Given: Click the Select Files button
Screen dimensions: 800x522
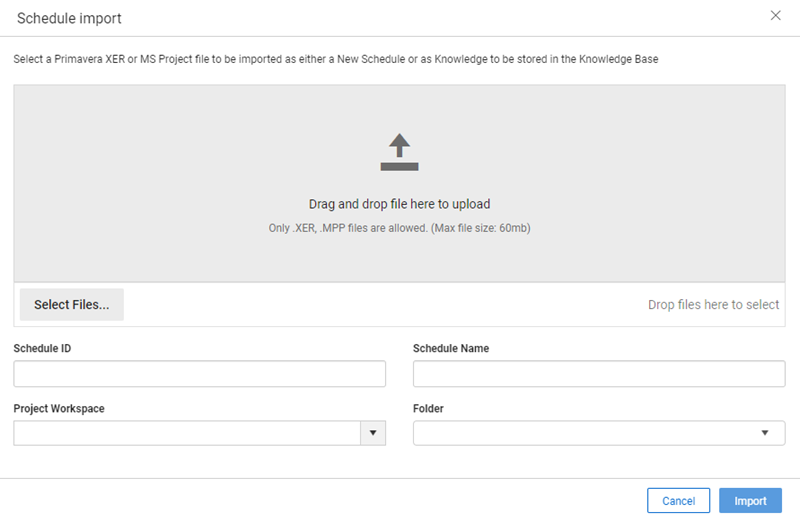Looking at the screenshot, I should pyautogui.click(x=71, y=305).
